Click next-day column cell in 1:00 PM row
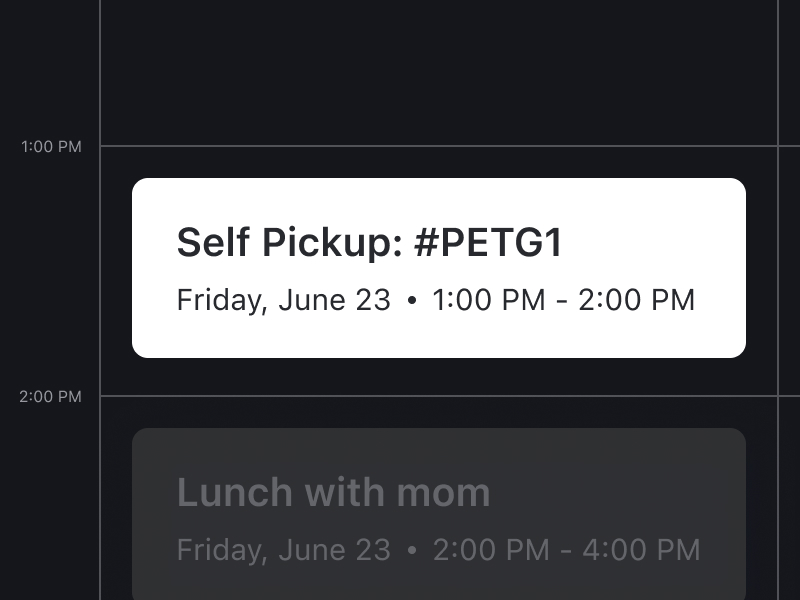The image size is (800, 600). (x=790, y=270)
